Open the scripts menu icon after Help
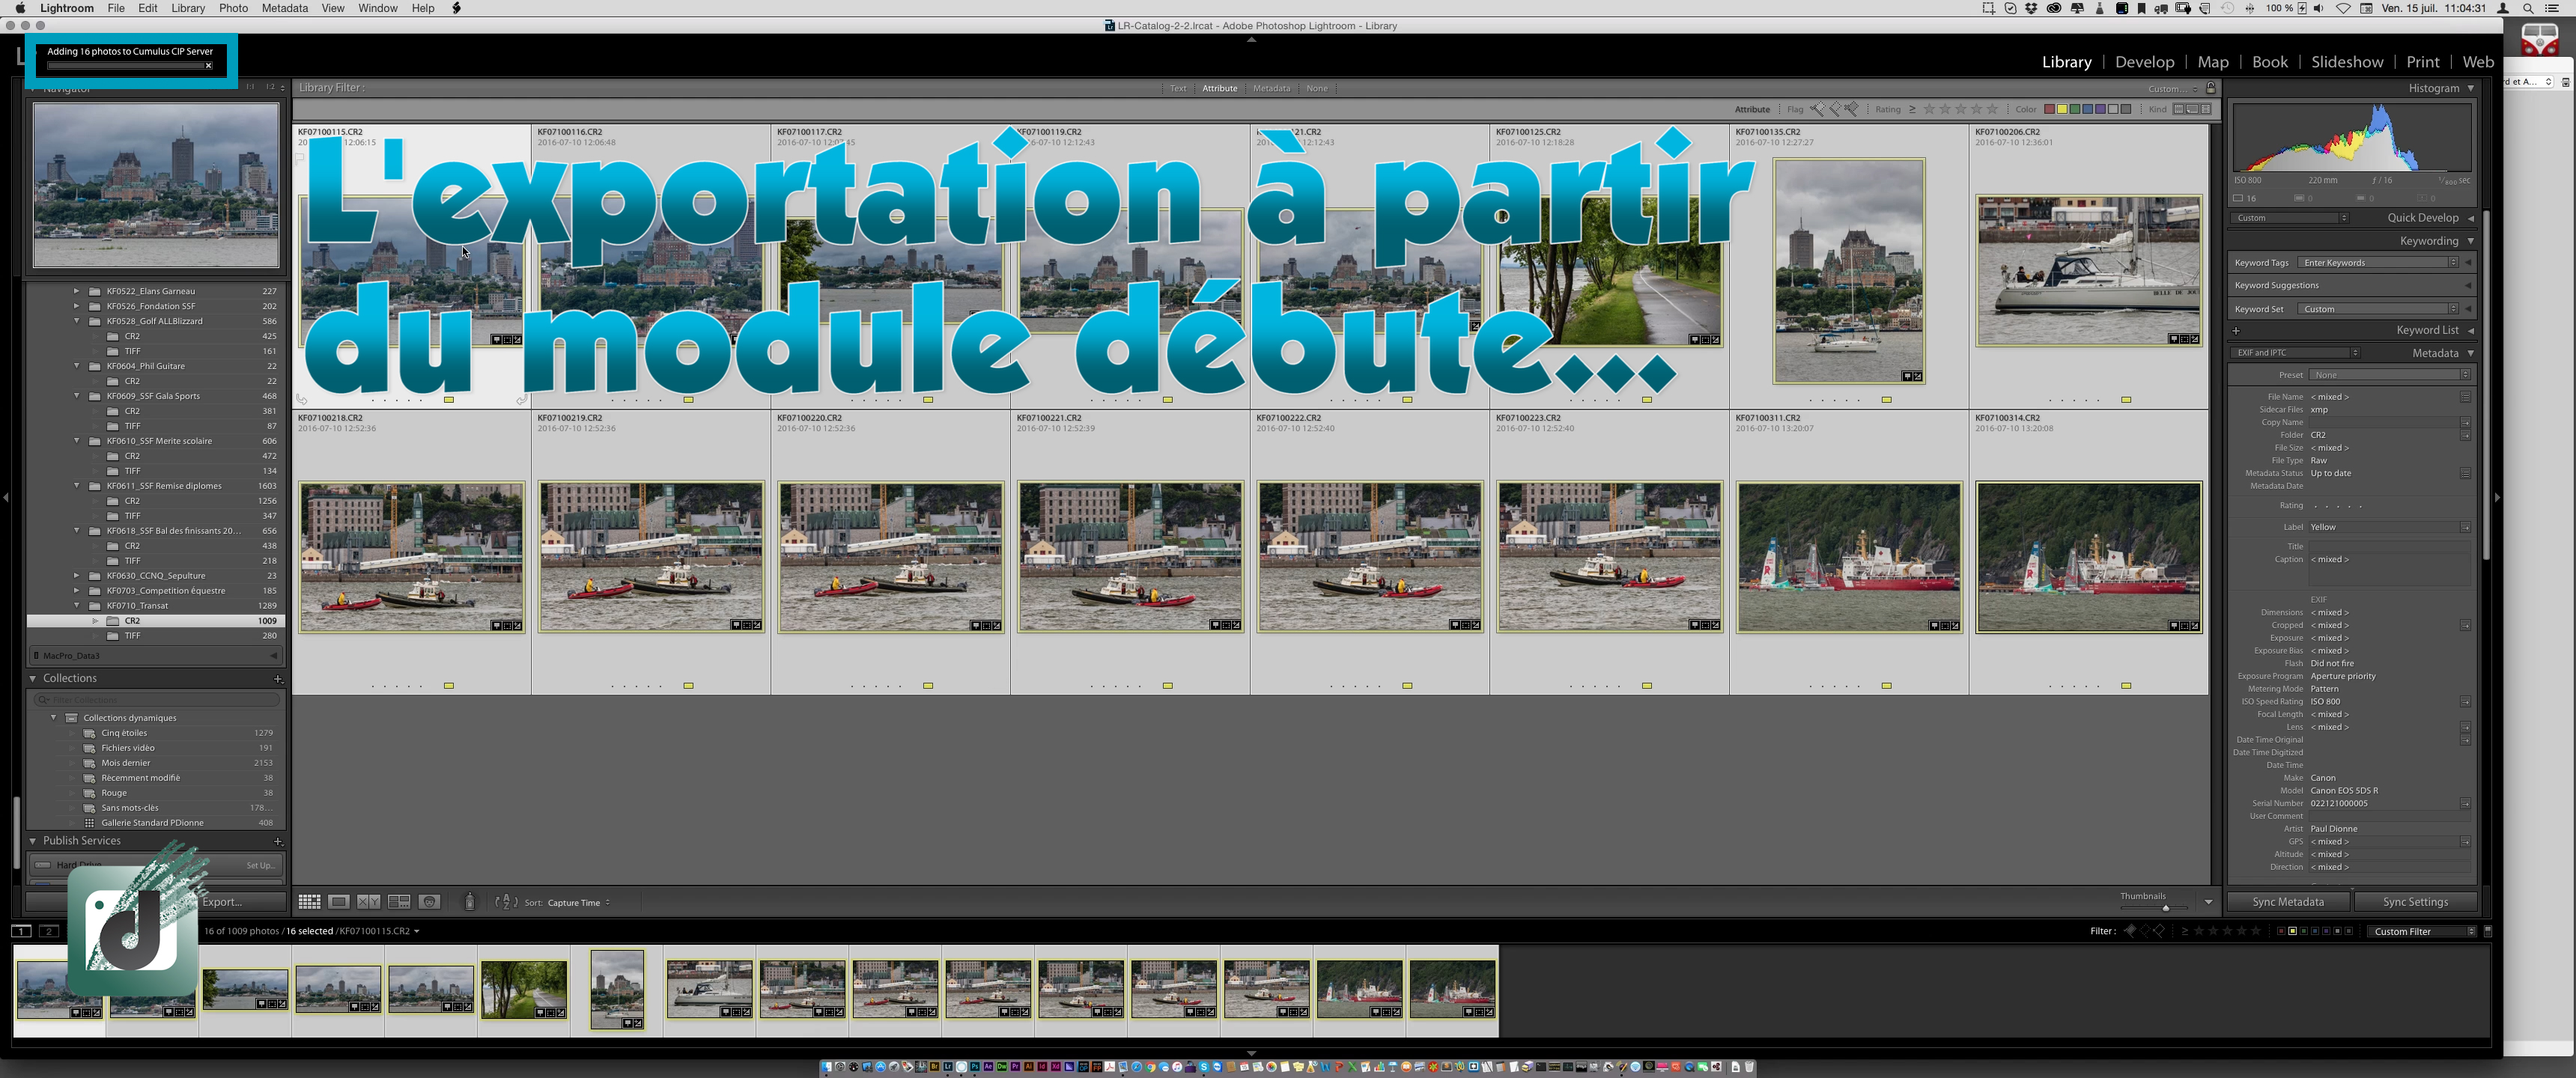2576x1078 pixels. pyautogui.click(x=456, y=8)
